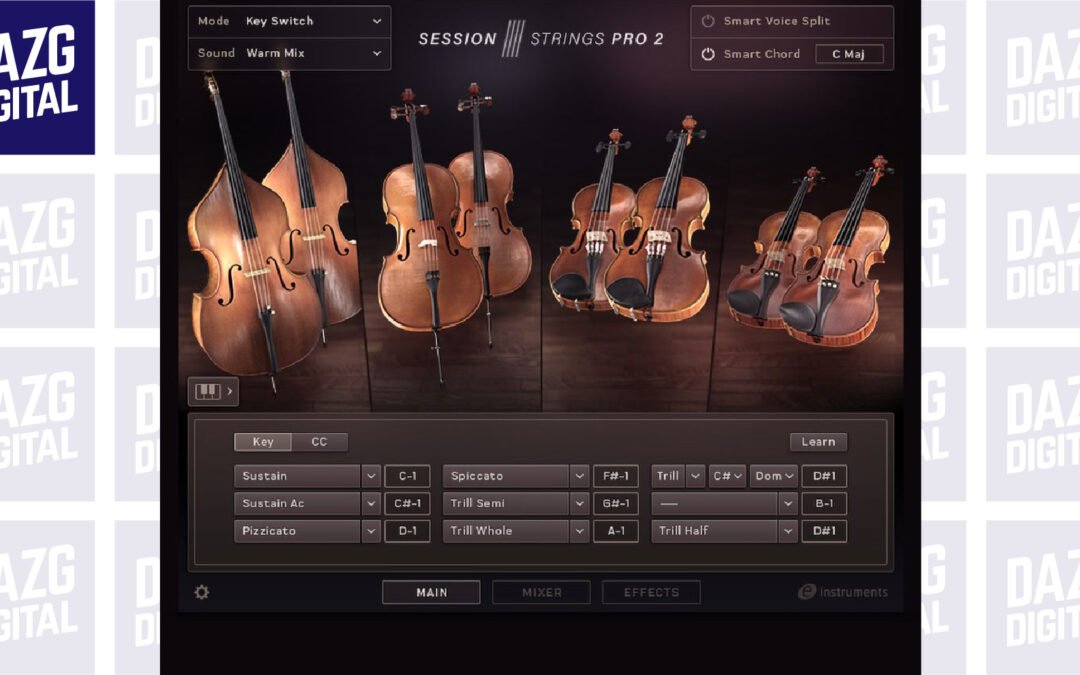Switch to CC assignment mode

(x=319, y=442)
